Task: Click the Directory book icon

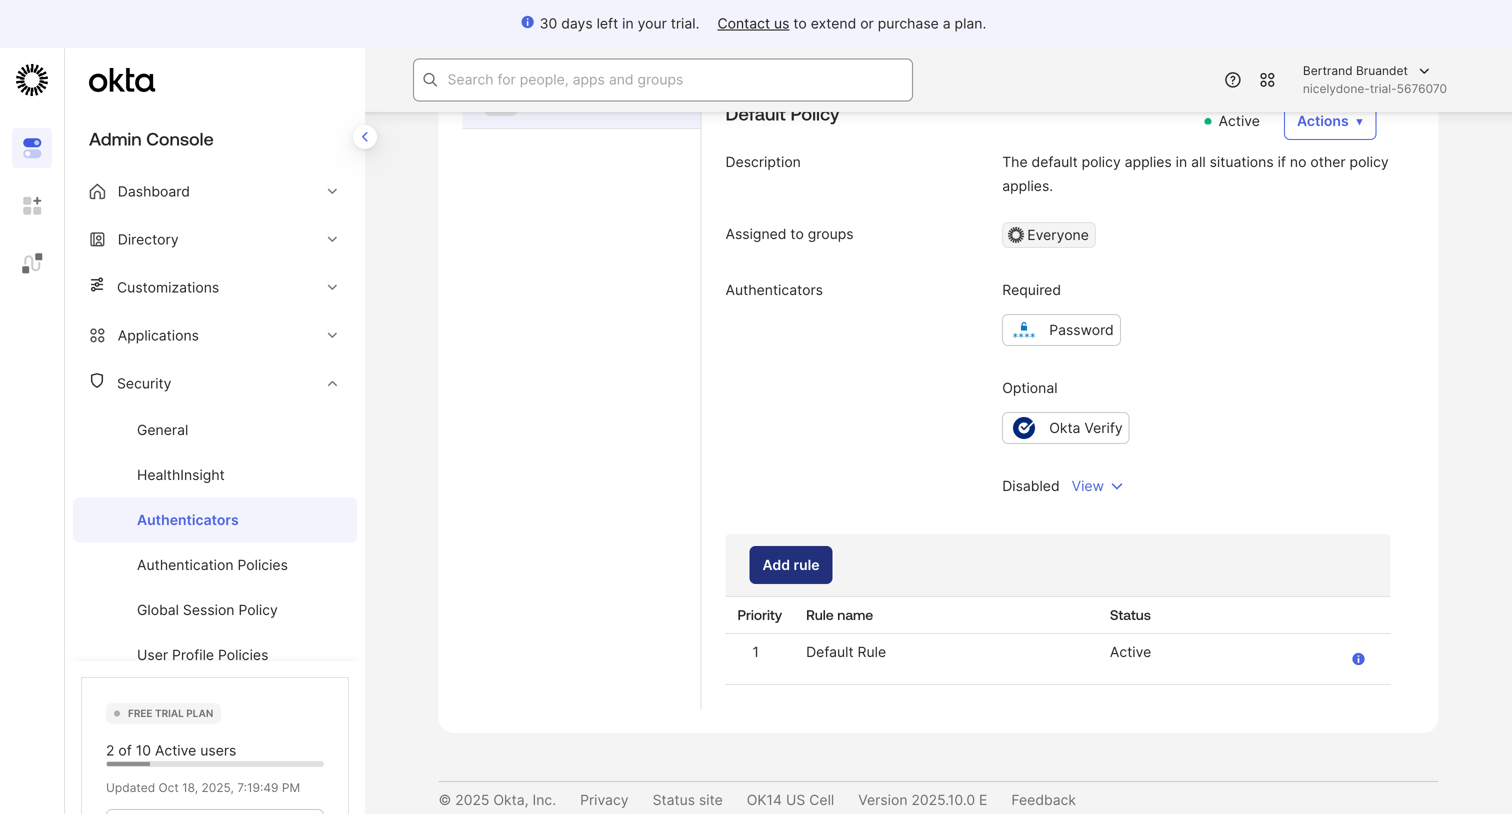Action: point(97,239)
